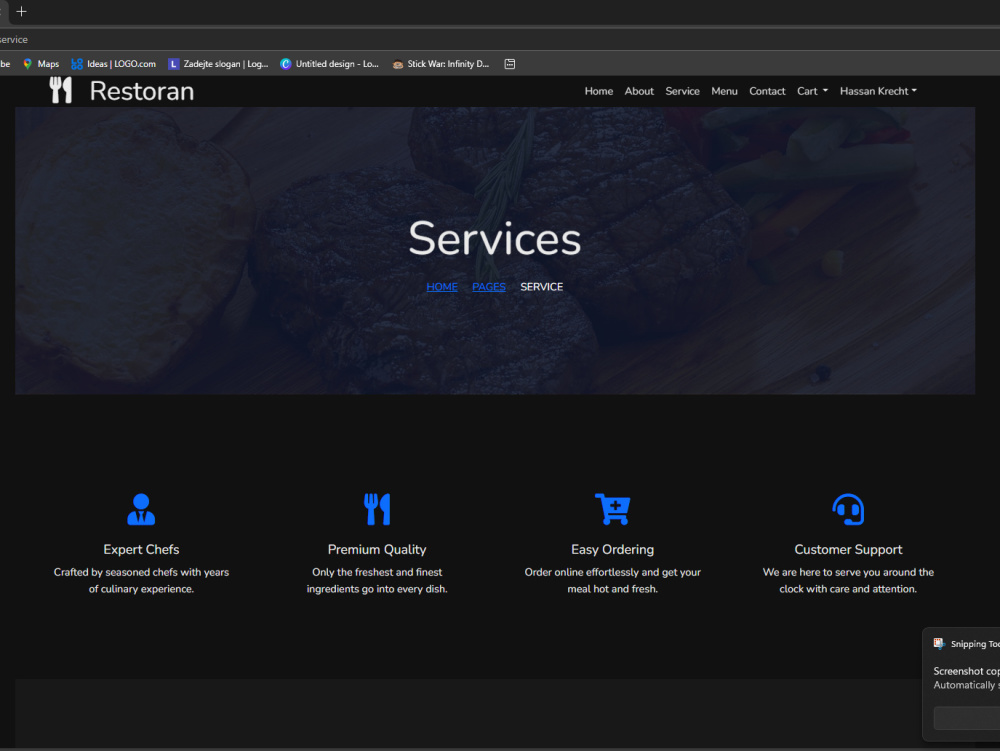This screenshot has height=751, width=1000.
Task: Open the Service nav item
Action: click(x=682, y=91)
